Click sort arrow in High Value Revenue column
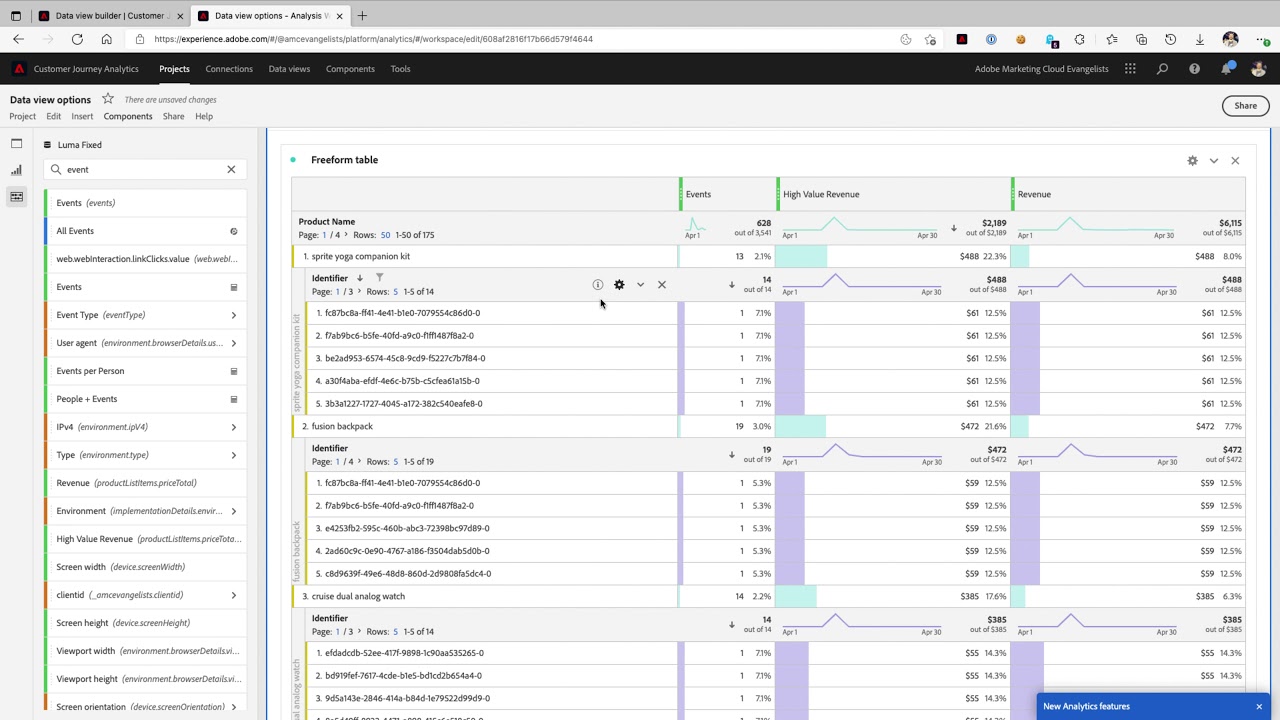 coord(953,228)
